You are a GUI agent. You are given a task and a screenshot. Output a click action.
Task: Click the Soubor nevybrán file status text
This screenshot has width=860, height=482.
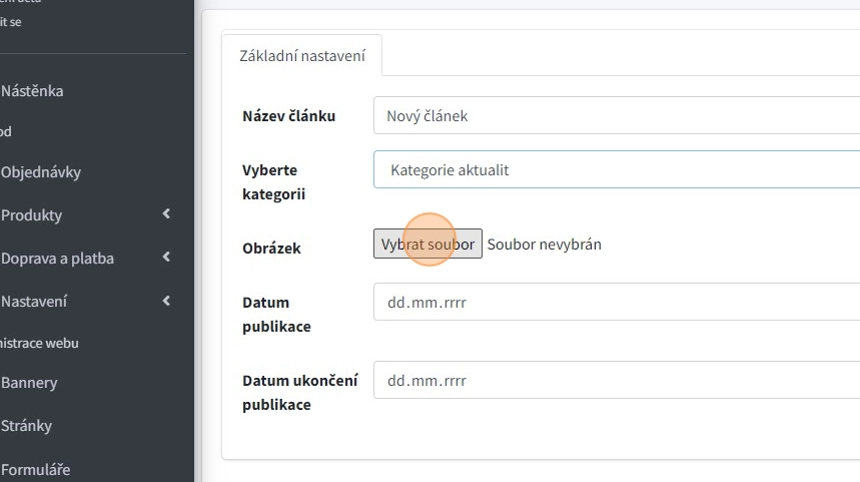(x=544, y=244)
